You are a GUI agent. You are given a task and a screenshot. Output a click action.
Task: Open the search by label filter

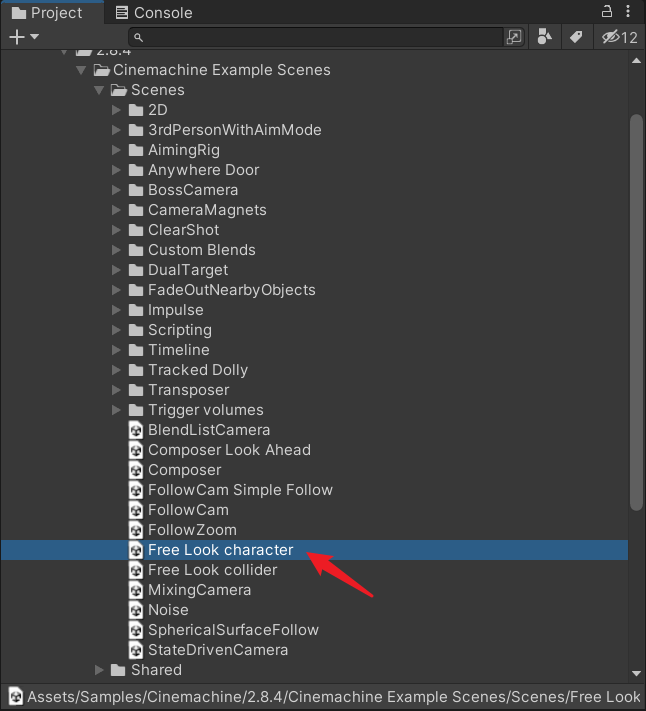tap(576, 37)
